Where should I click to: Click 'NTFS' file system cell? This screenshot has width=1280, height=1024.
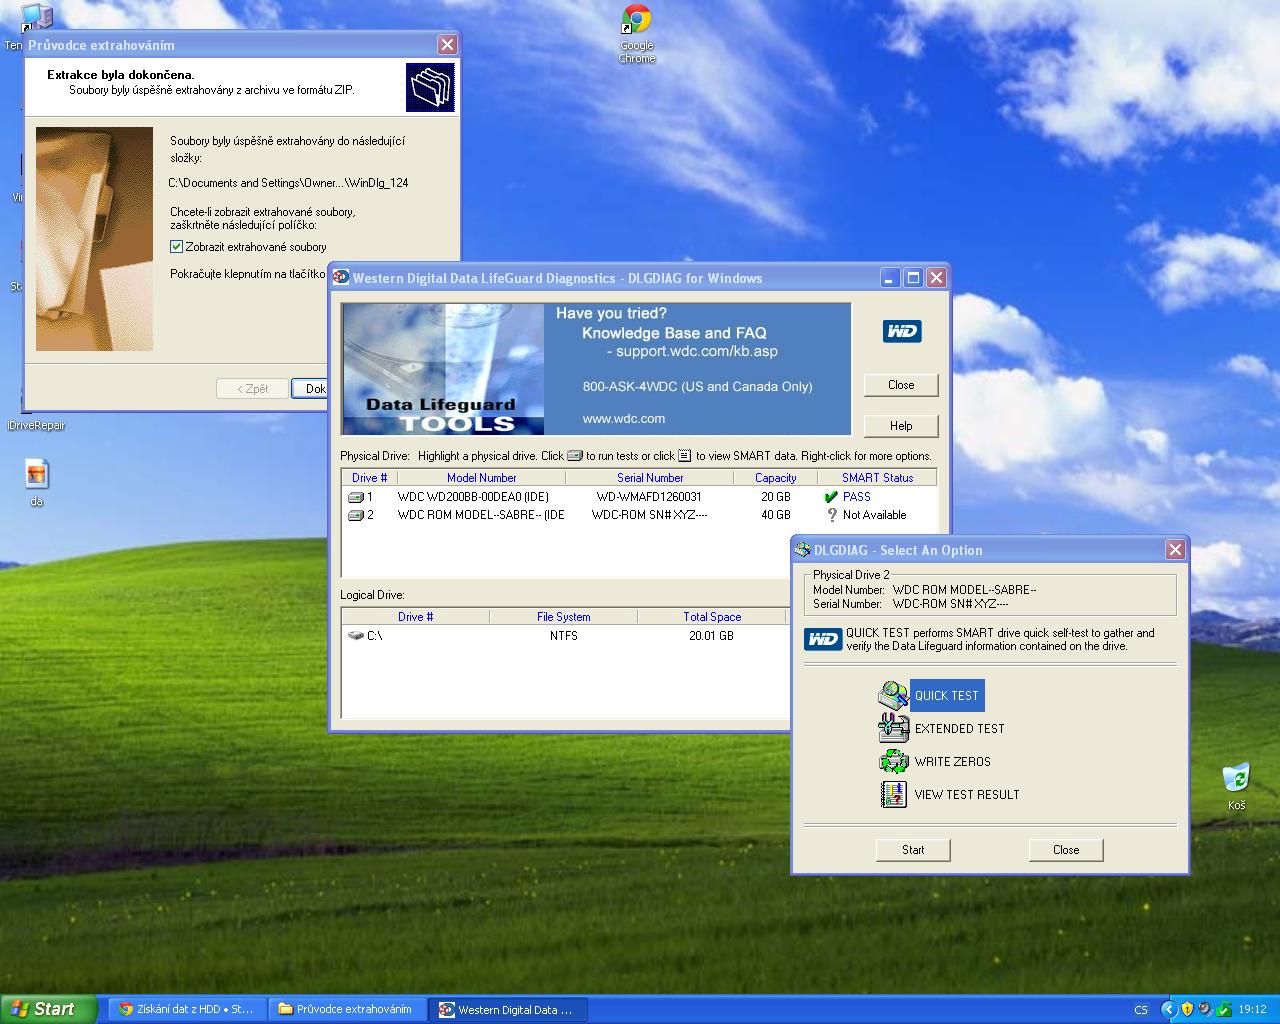563,636
